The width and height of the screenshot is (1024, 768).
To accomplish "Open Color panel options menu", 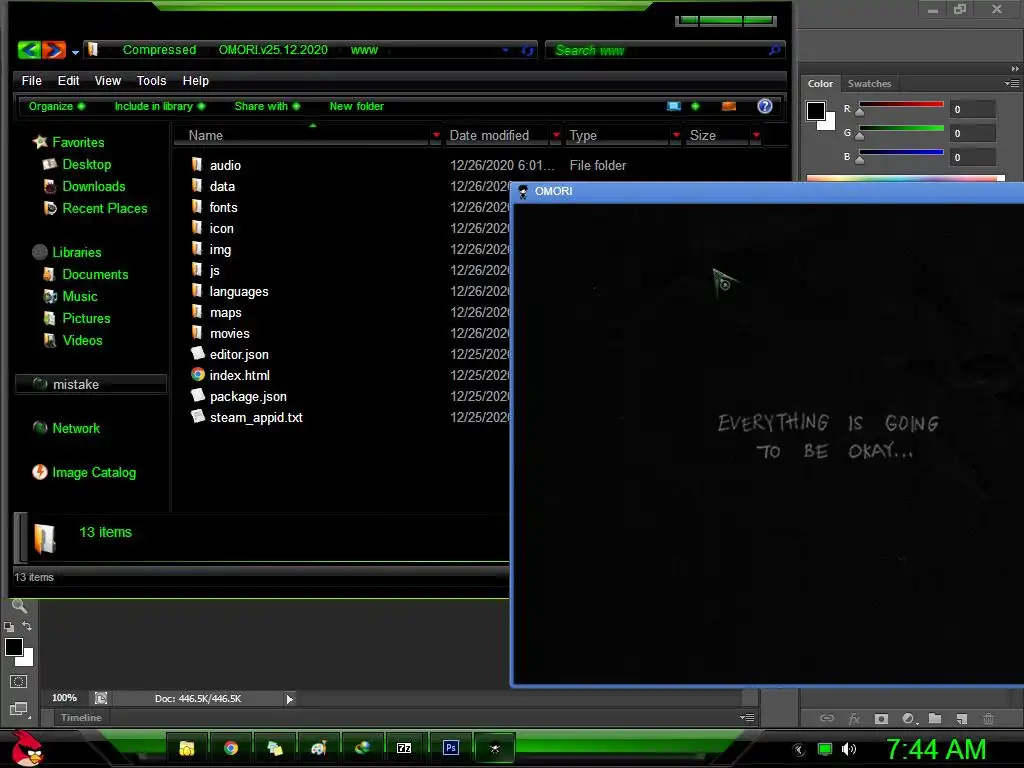I will click(x=1012, y=84).
